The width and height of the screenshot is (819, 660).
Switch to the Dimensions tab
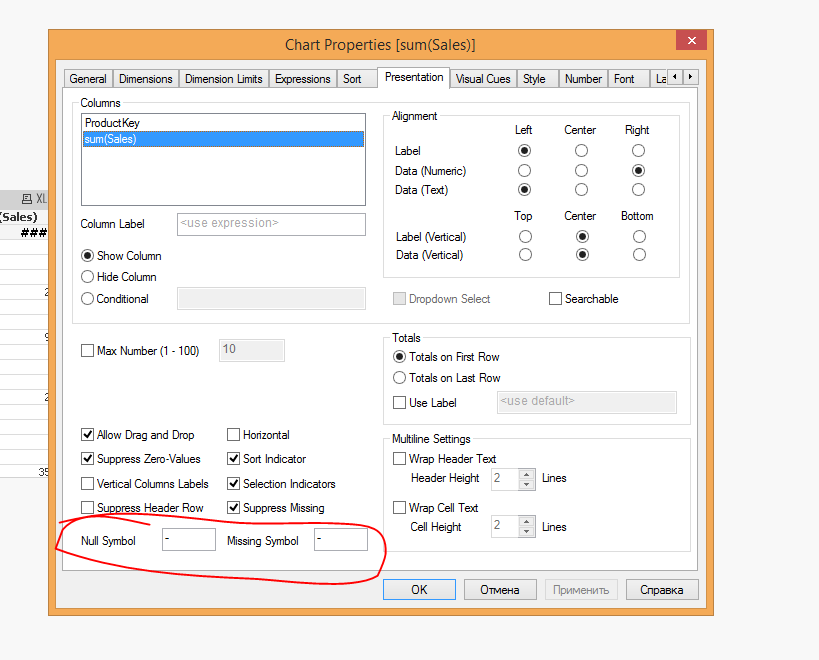point(145,79)
